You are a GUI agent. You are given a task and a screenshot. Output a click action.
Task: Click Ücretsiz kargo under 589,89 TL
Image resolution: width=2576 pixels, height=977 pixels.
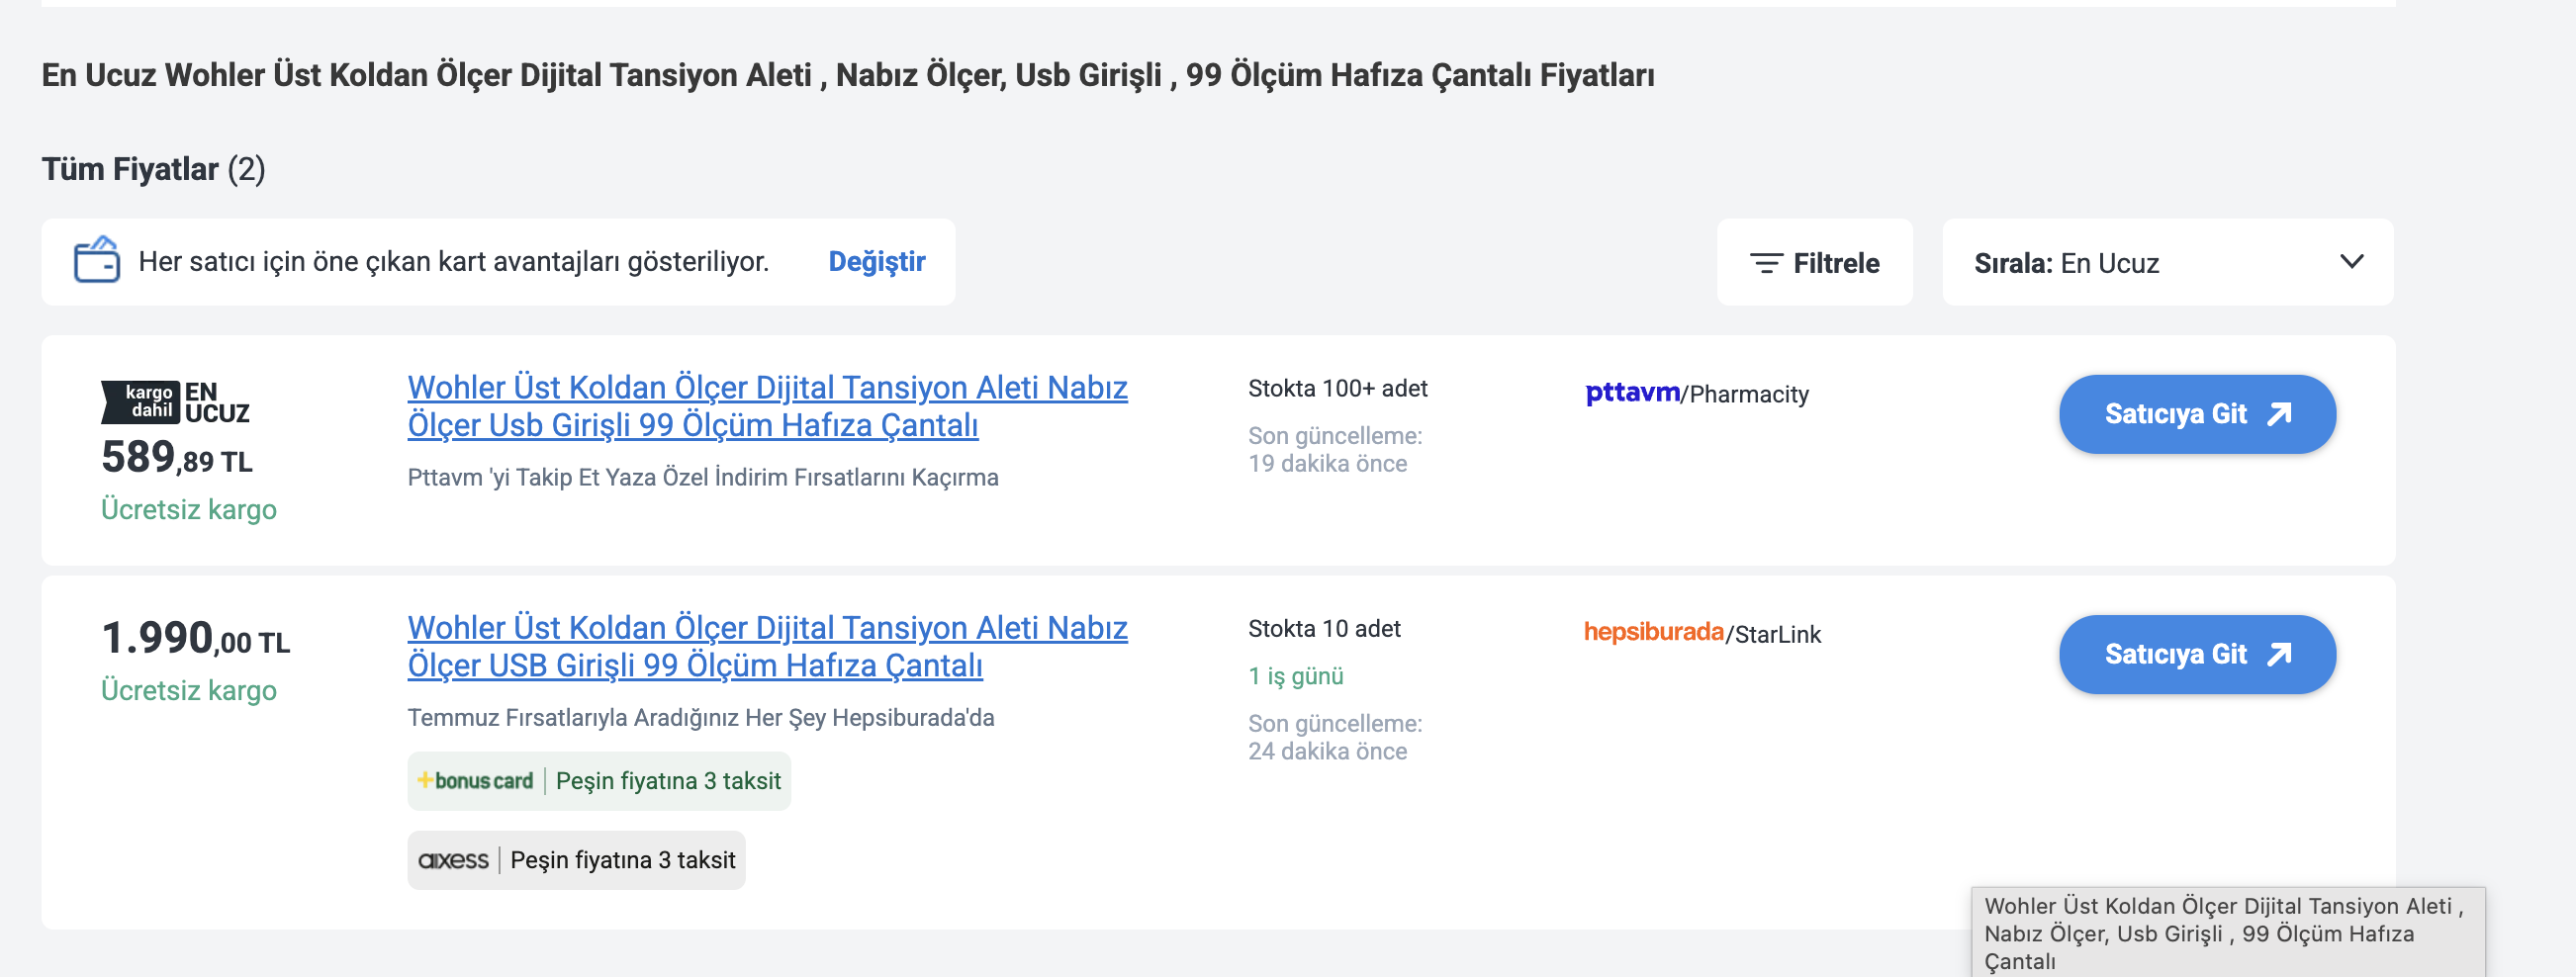(189, 509)
